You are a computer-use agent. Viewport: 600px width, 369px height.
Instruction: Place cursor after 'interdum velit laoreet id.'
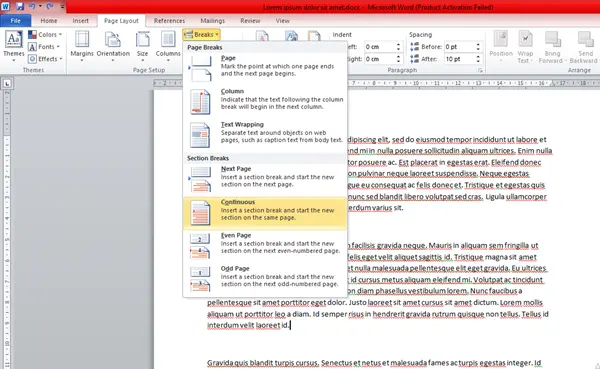click(x=290, y=325)
